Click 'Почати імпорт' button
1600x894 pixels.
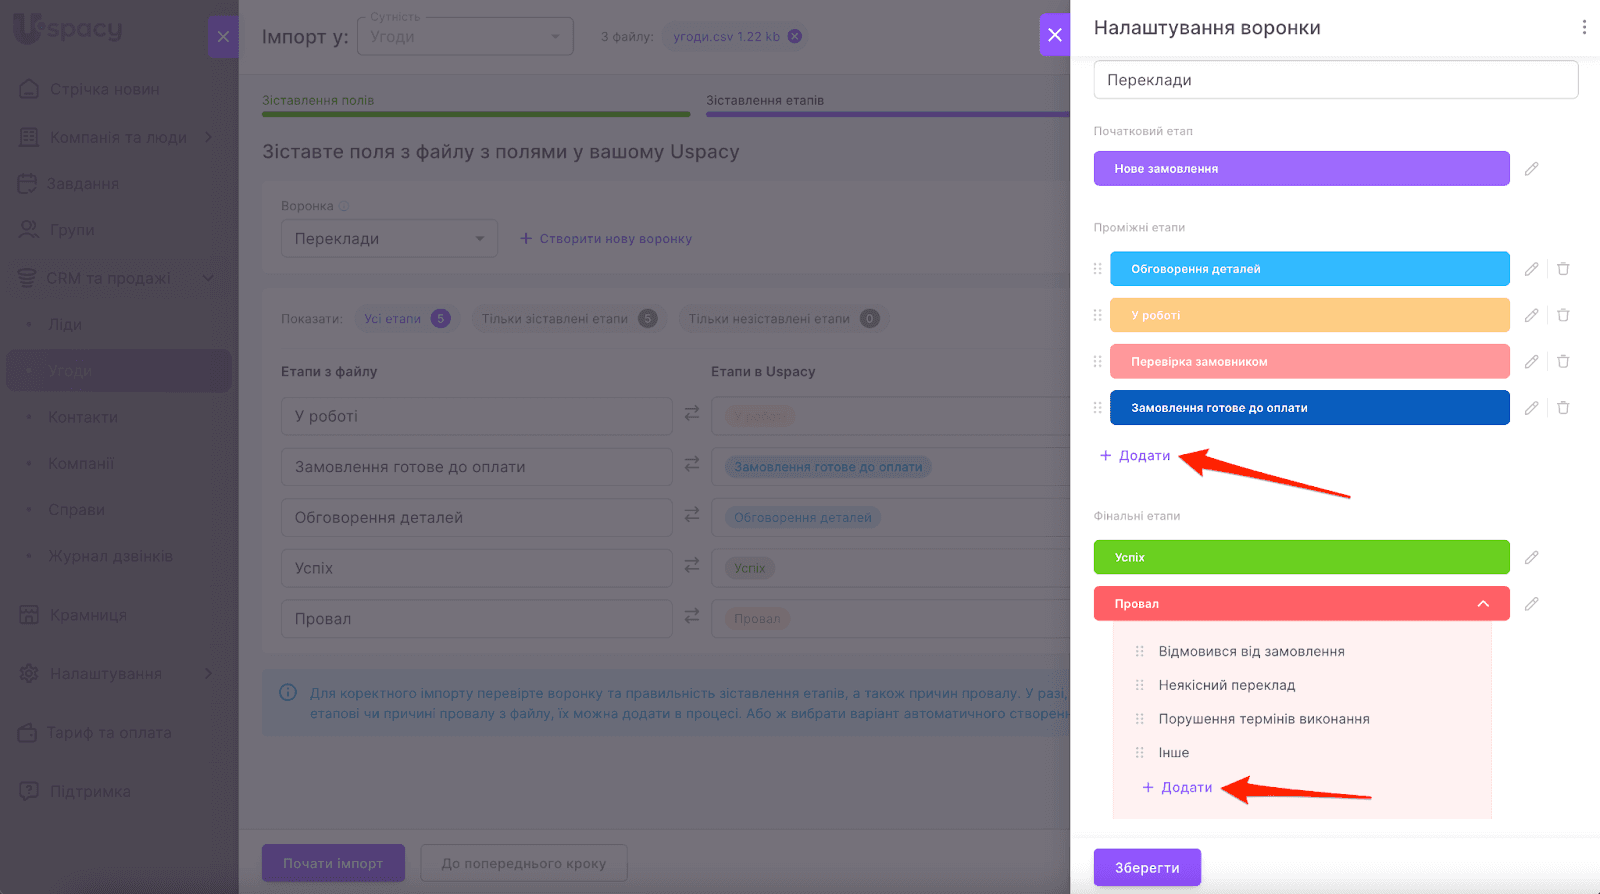click(x=333, y=863)
